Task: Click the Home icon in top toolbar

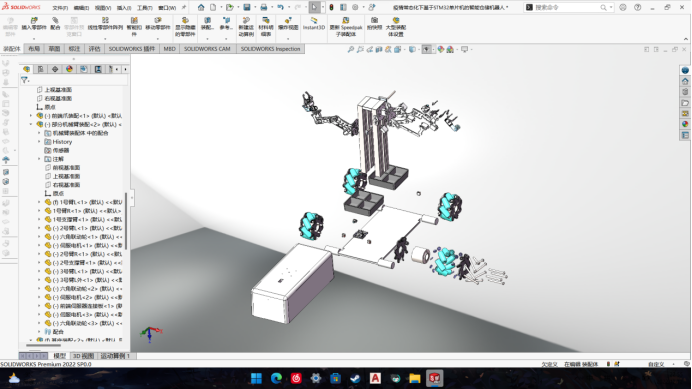Action: click(x=201, y=8)
